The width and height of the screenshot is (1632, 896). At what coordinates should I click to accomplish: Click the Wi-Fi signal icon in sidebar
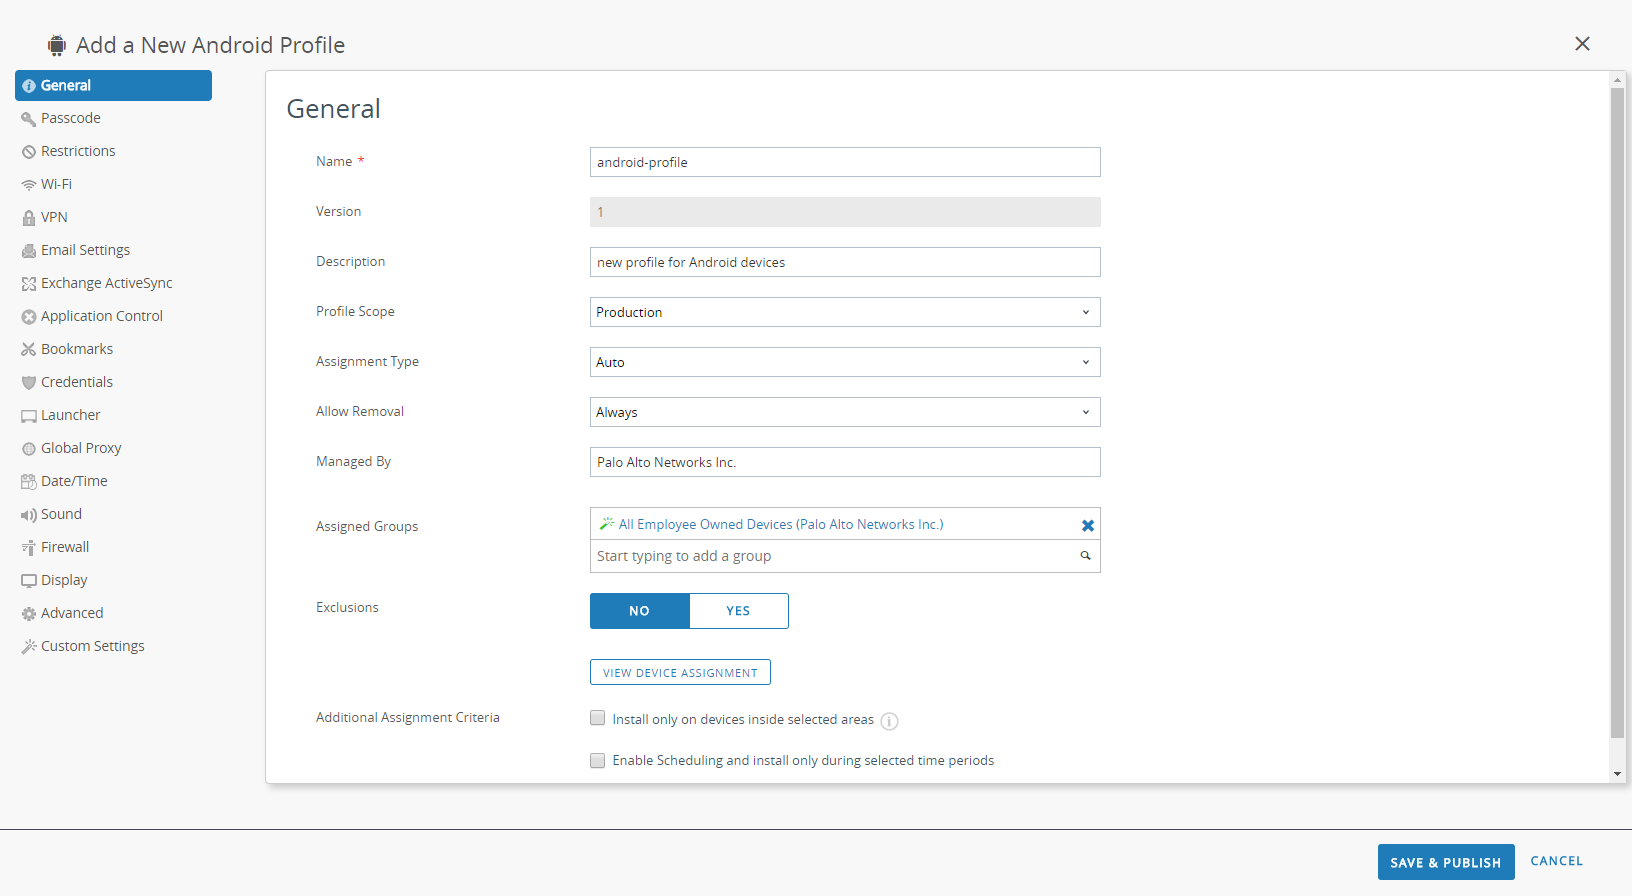(x=29, y=185)
